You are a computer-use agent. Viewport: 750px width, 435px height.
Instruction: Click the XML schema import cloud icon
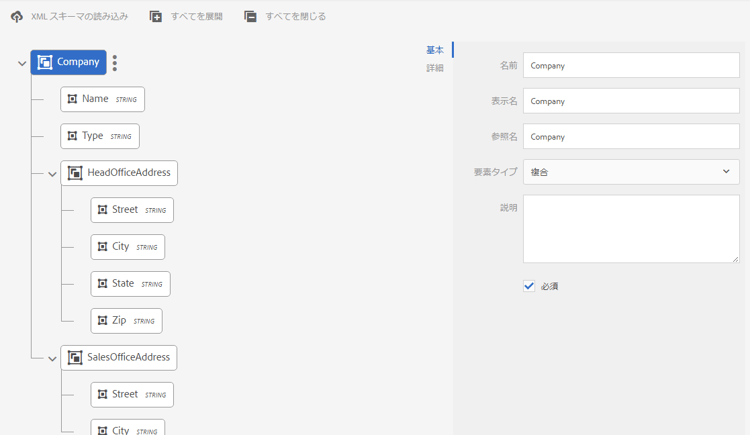[x=17, y=17]
